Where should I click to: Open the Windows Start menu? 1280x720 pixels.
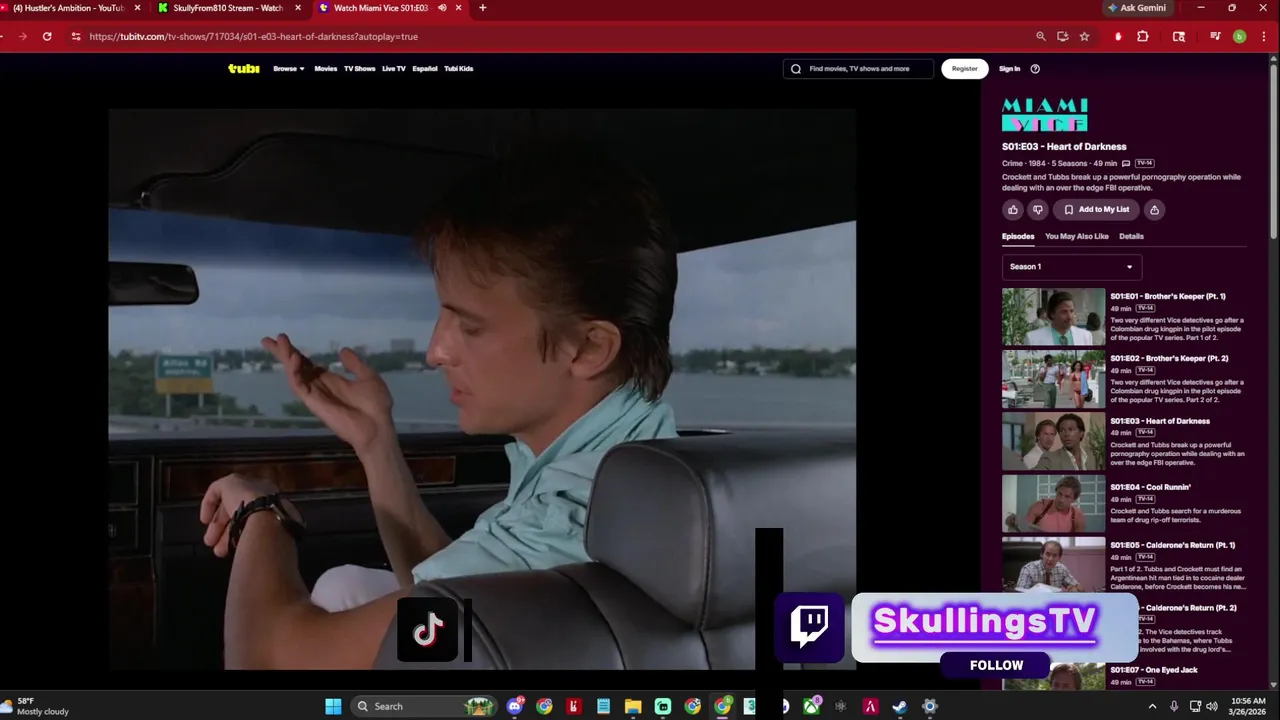(x=333, y=706)
